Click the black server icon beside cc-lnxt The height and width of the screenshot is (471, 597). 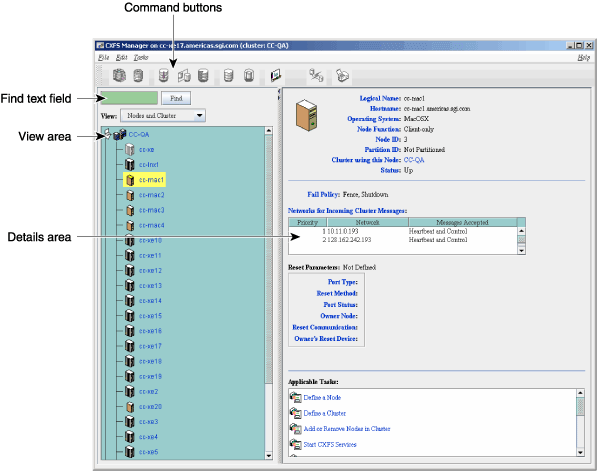130,164
